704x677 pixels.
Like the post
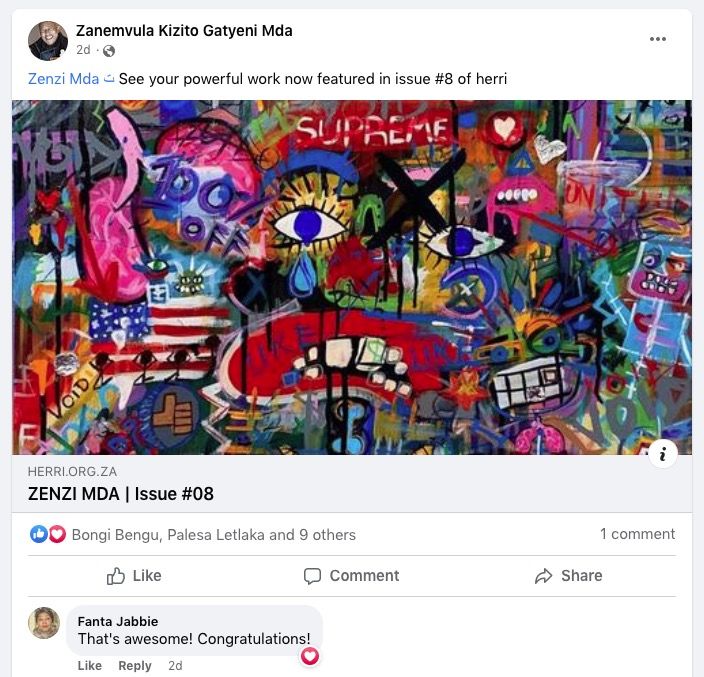click(x=134, y=576)
